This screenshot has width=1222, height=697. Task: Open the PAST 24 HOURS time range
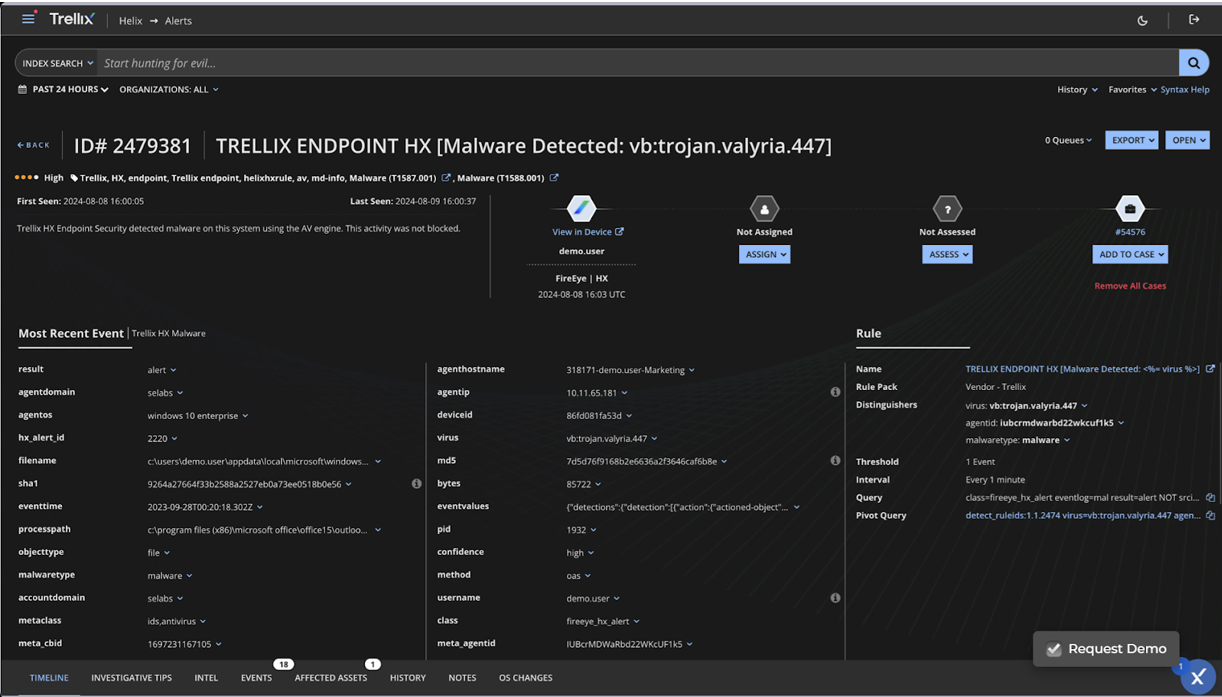64,89
